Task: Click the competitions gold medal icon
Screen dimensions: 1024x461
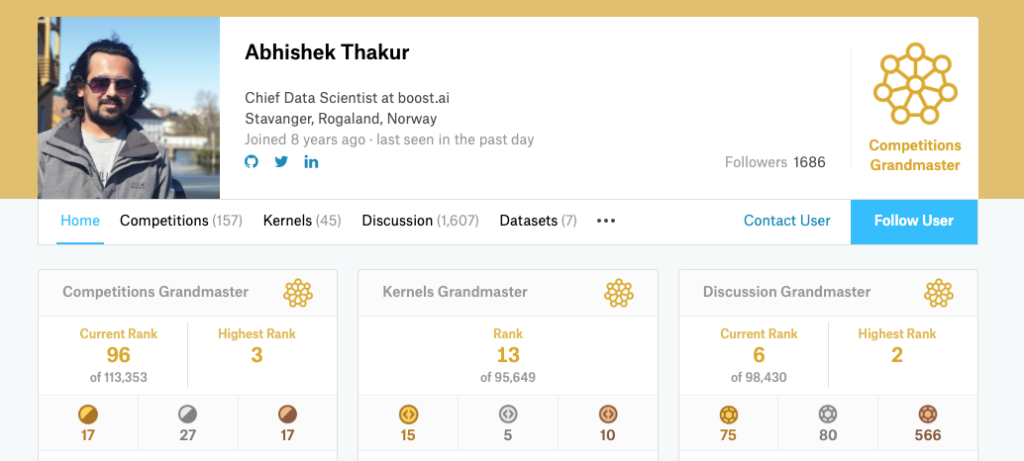Action: point(88,414)
